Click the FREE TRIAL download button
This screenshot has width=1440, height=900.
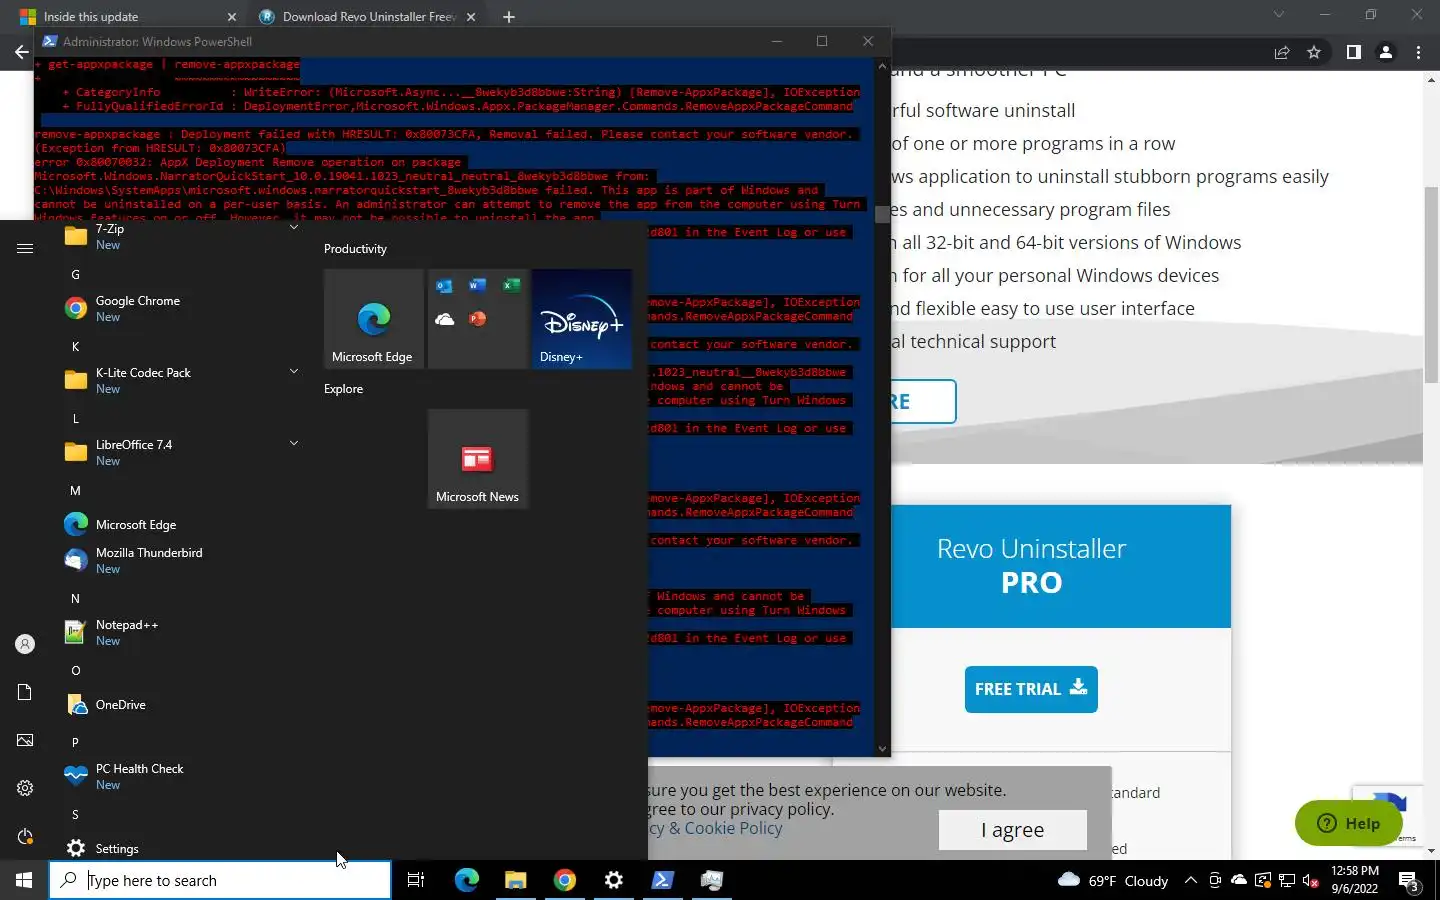pyautogui.click(x=1031, y=689)
